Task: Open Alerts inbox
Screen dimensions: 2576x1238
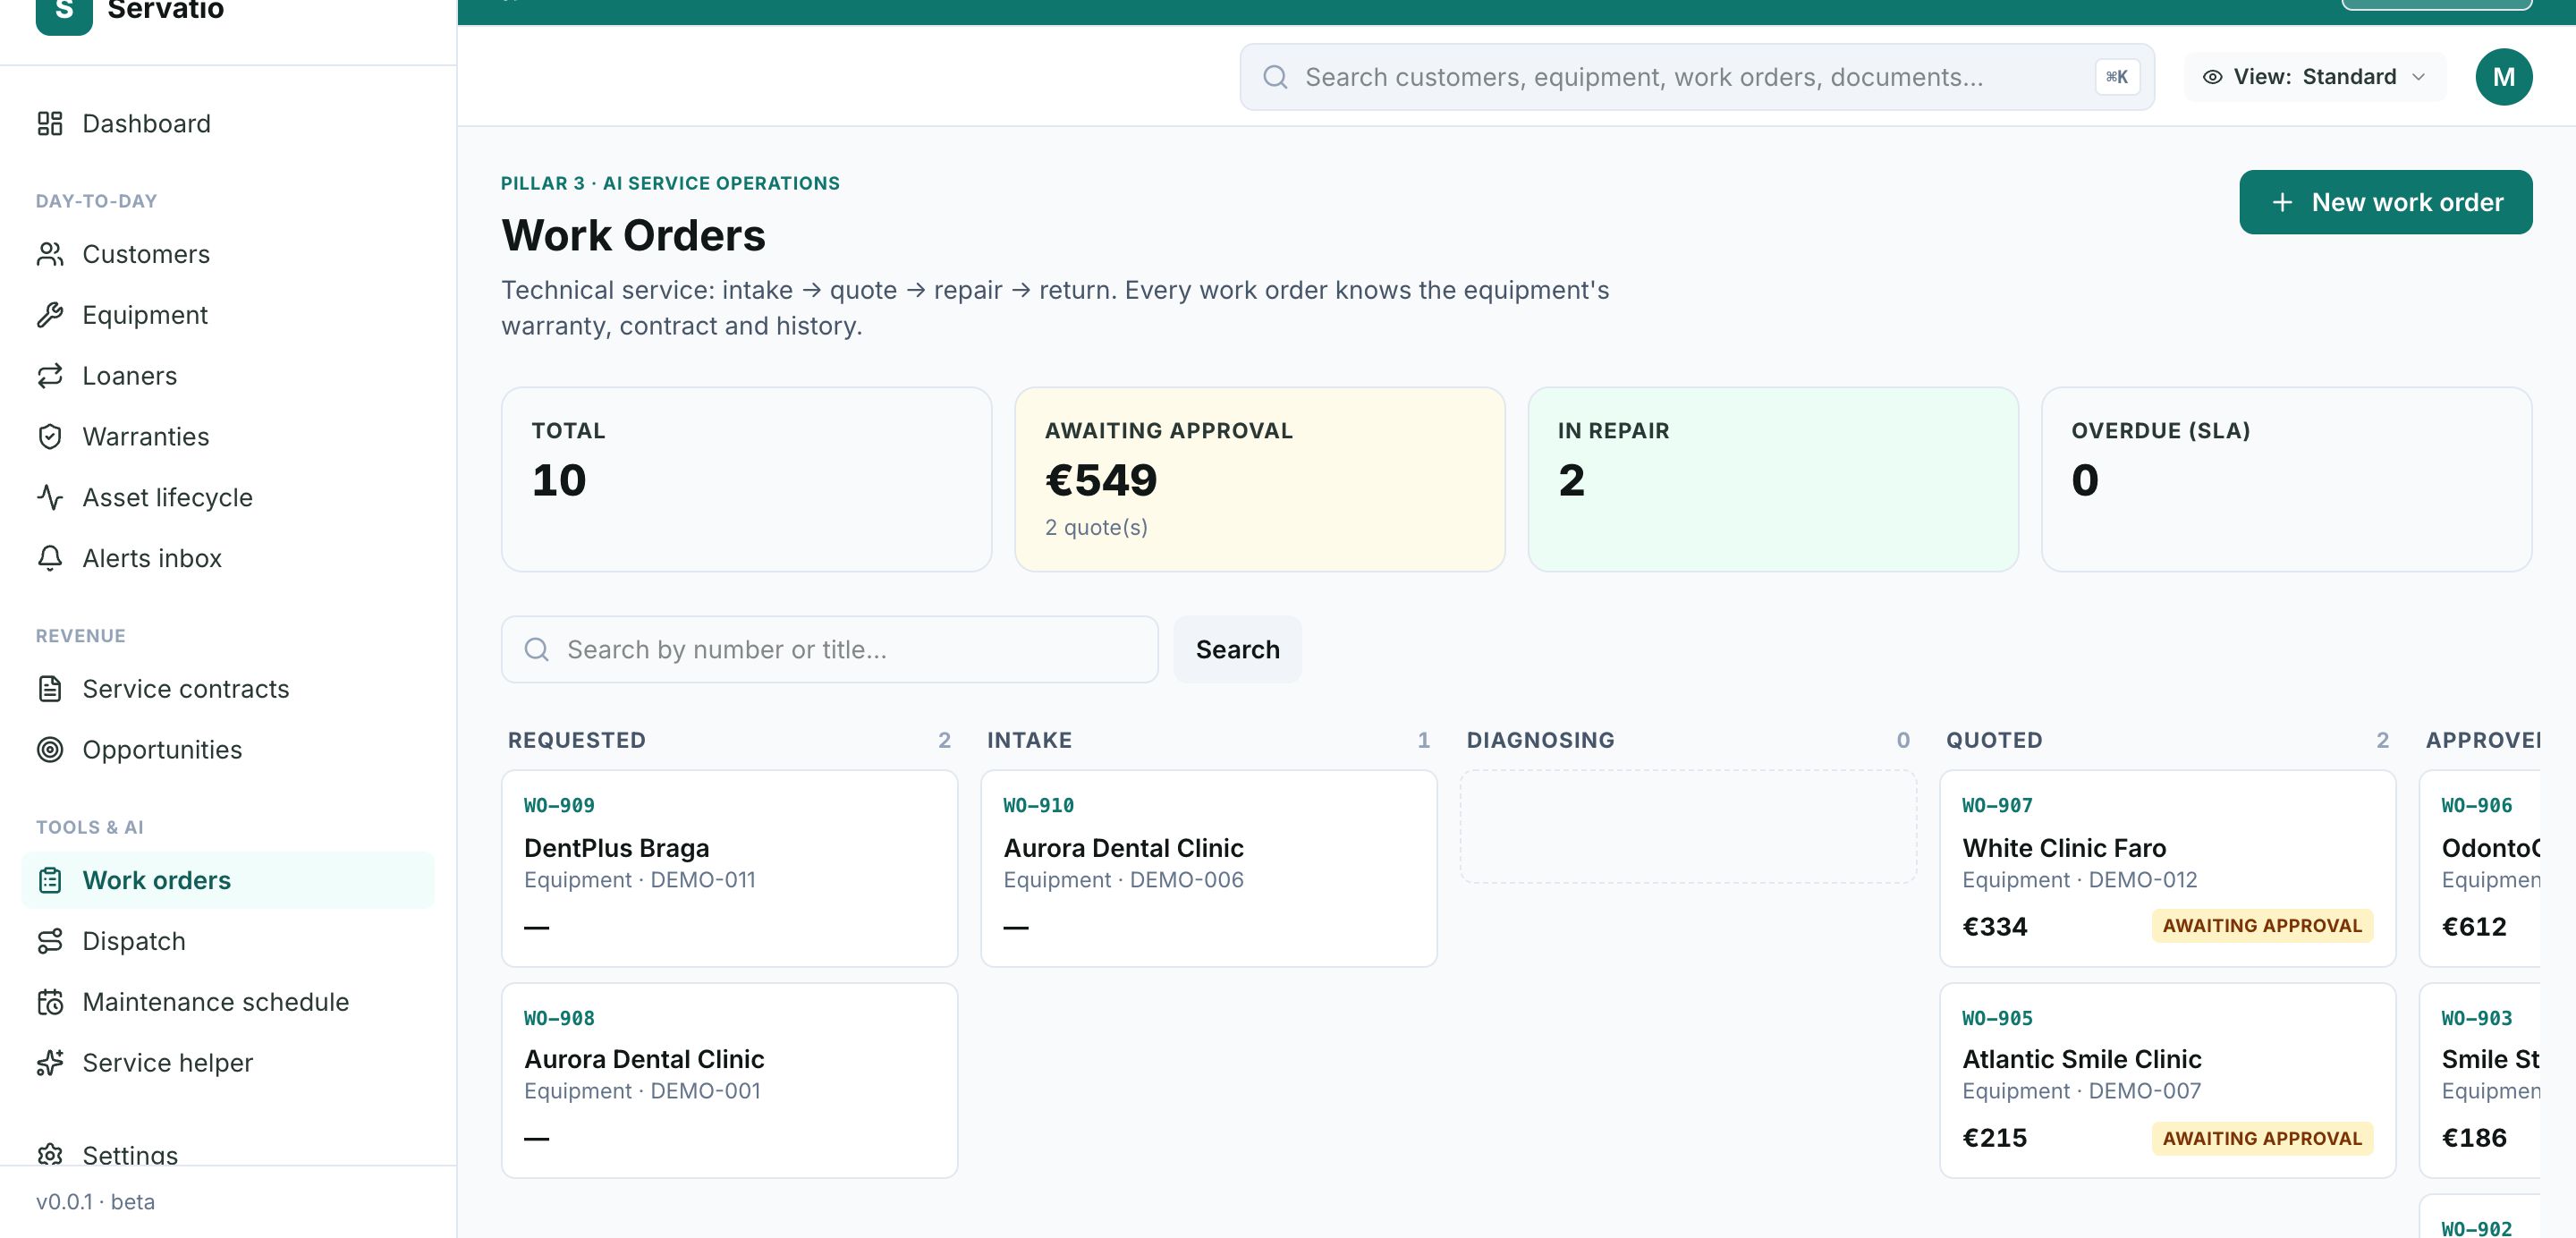Action: click(x=228, y=558)
